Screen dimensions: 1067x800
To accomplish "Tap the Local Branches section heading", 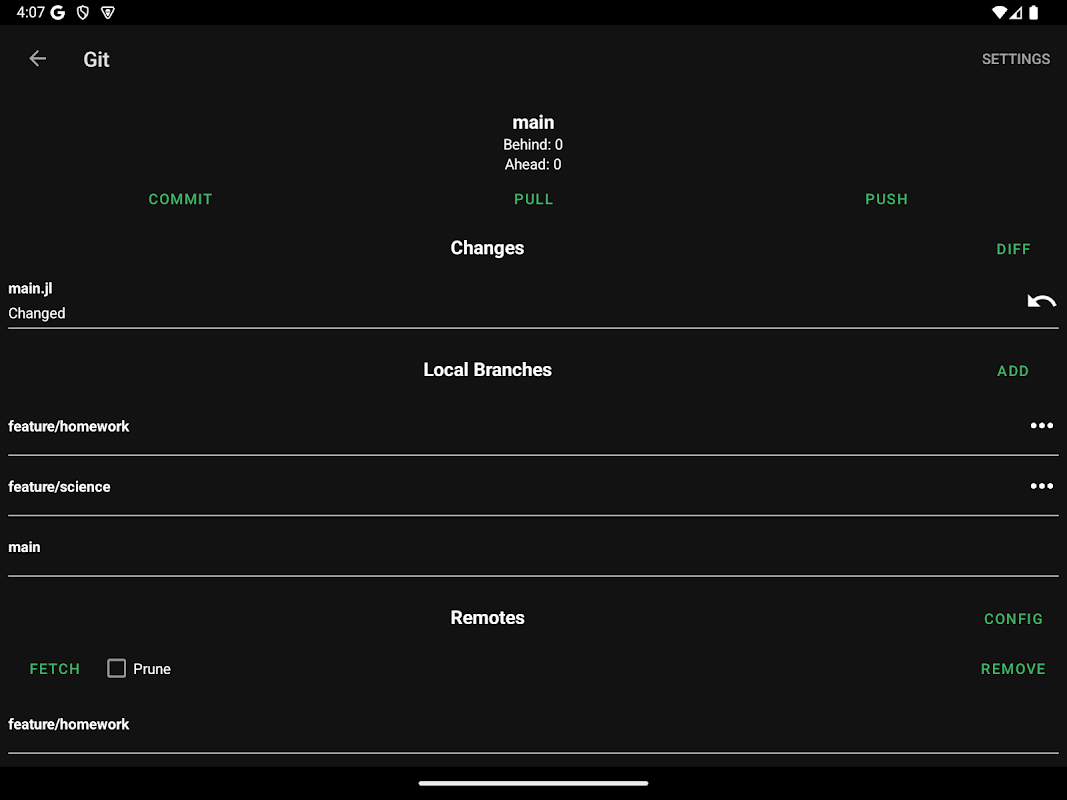I will tap(487, 369).
